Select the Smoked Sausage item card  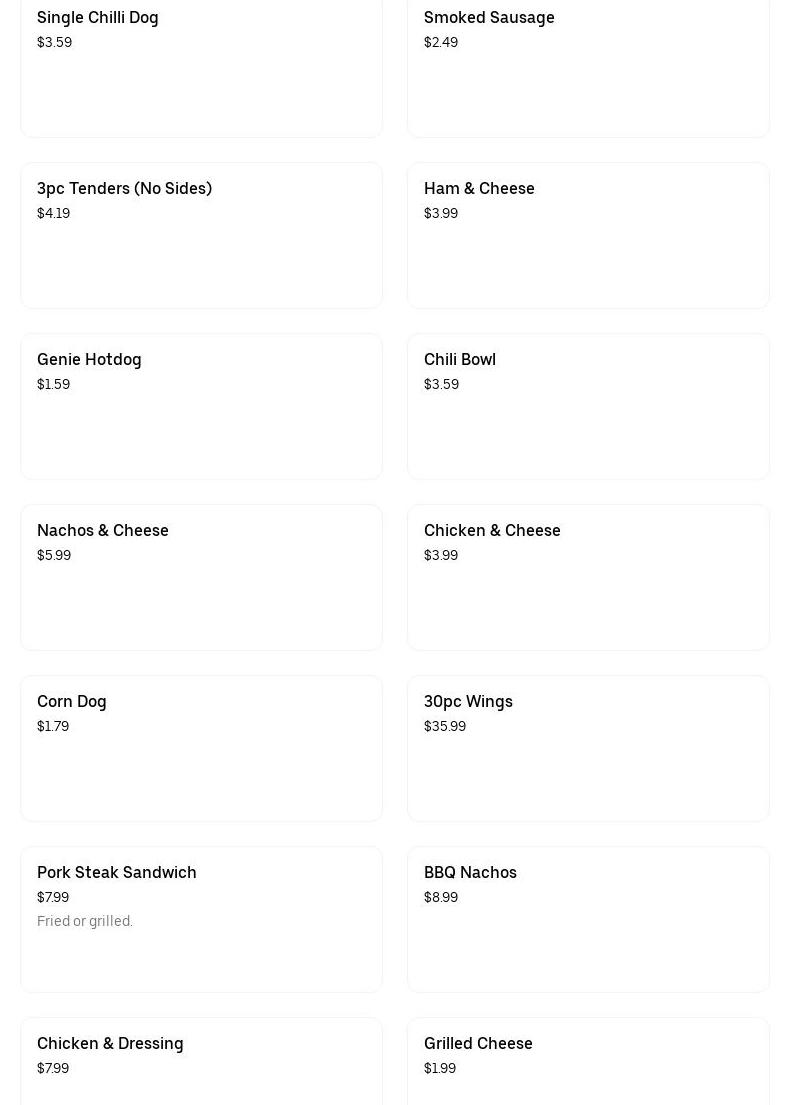point(587,70)
